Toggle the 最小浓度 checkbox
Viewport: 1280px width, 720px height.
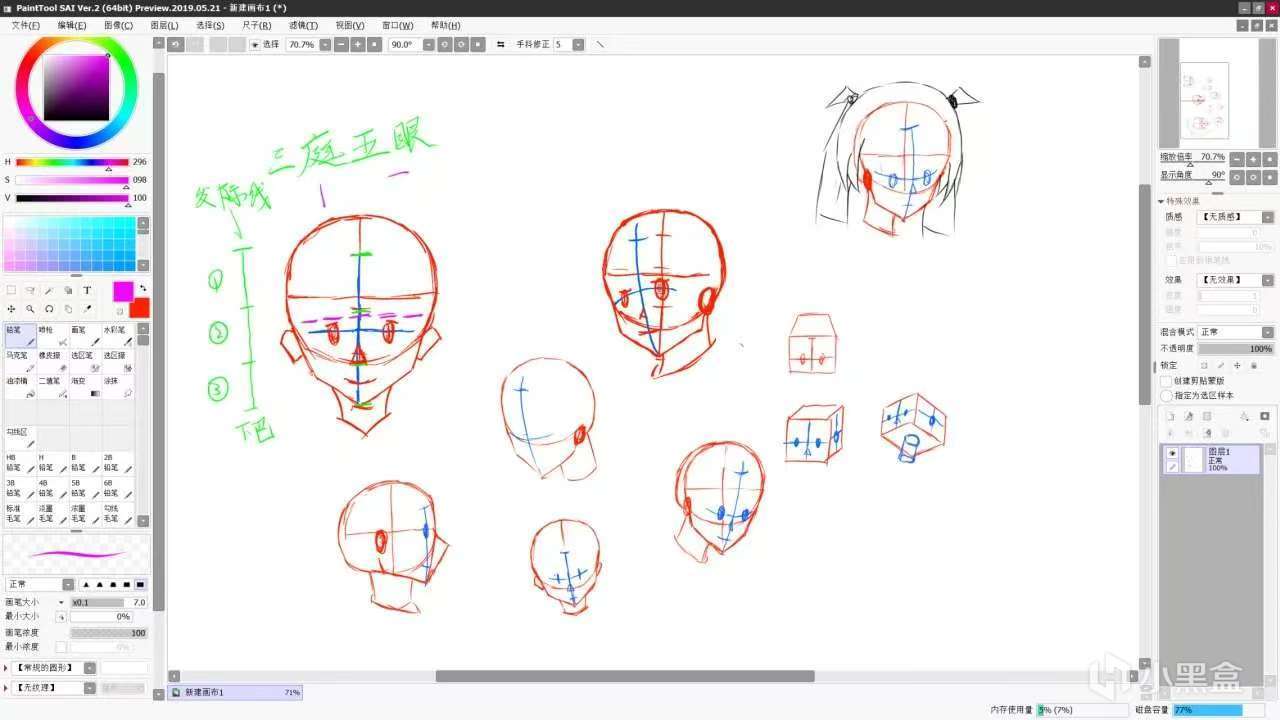click(61, 647)
